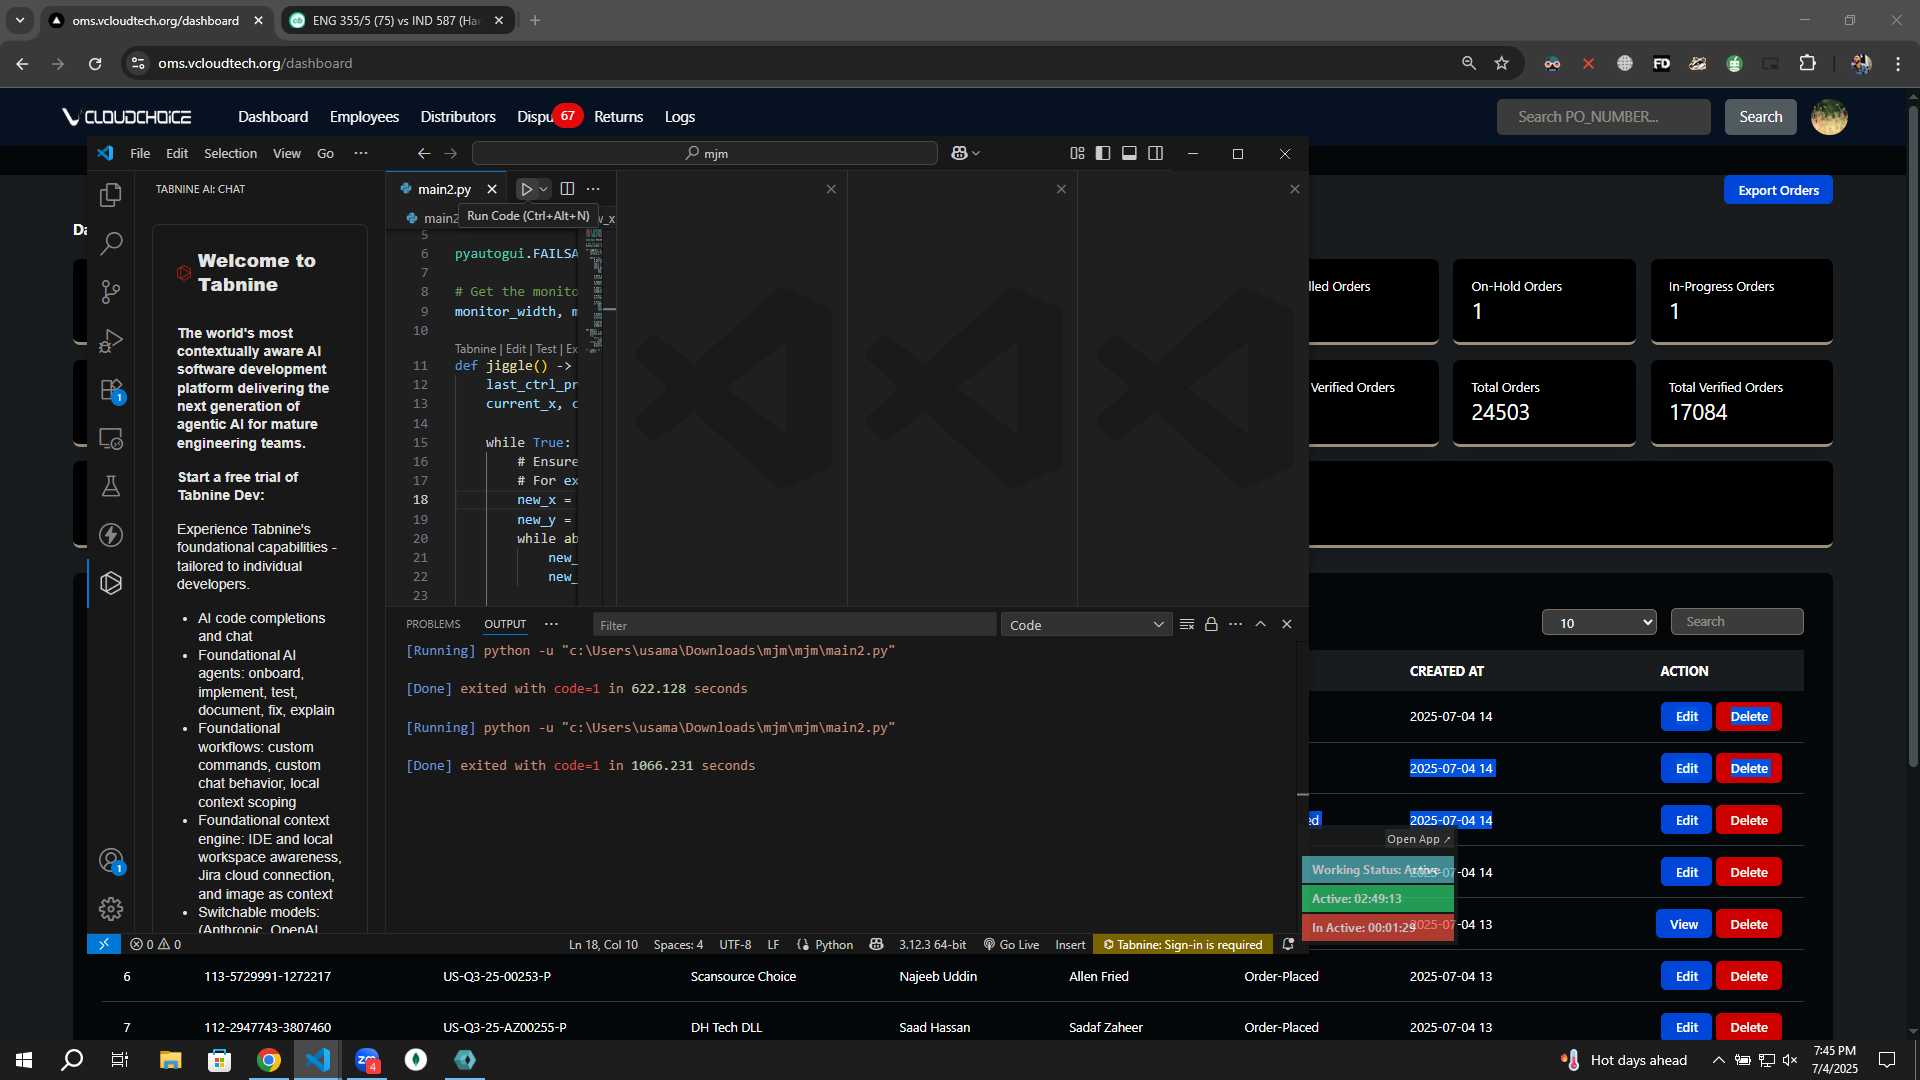The image size is (1920, 1080).
Task: Open Copilot chat menu in VS Code title bar
Action: [x=965, y=153]
